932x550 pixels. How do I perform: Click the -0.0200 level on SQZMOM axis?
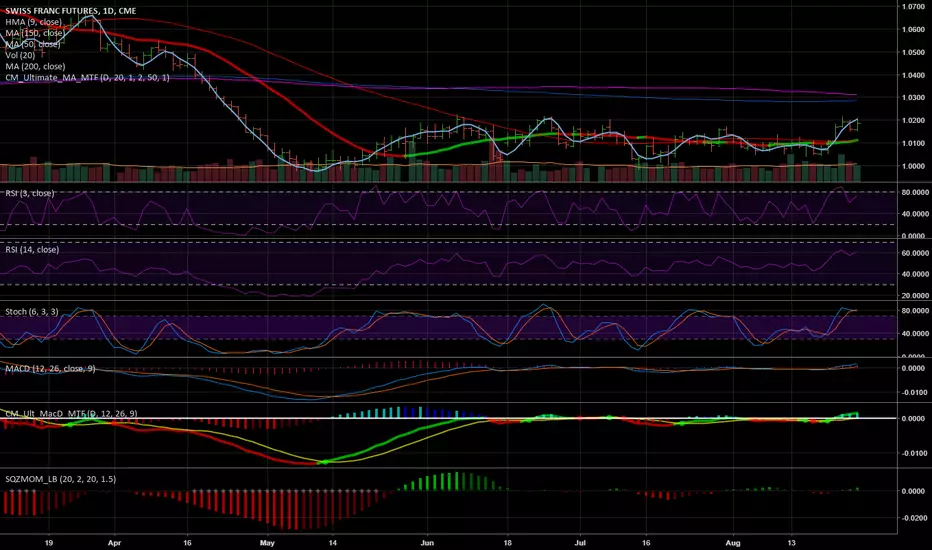[914, 518]
